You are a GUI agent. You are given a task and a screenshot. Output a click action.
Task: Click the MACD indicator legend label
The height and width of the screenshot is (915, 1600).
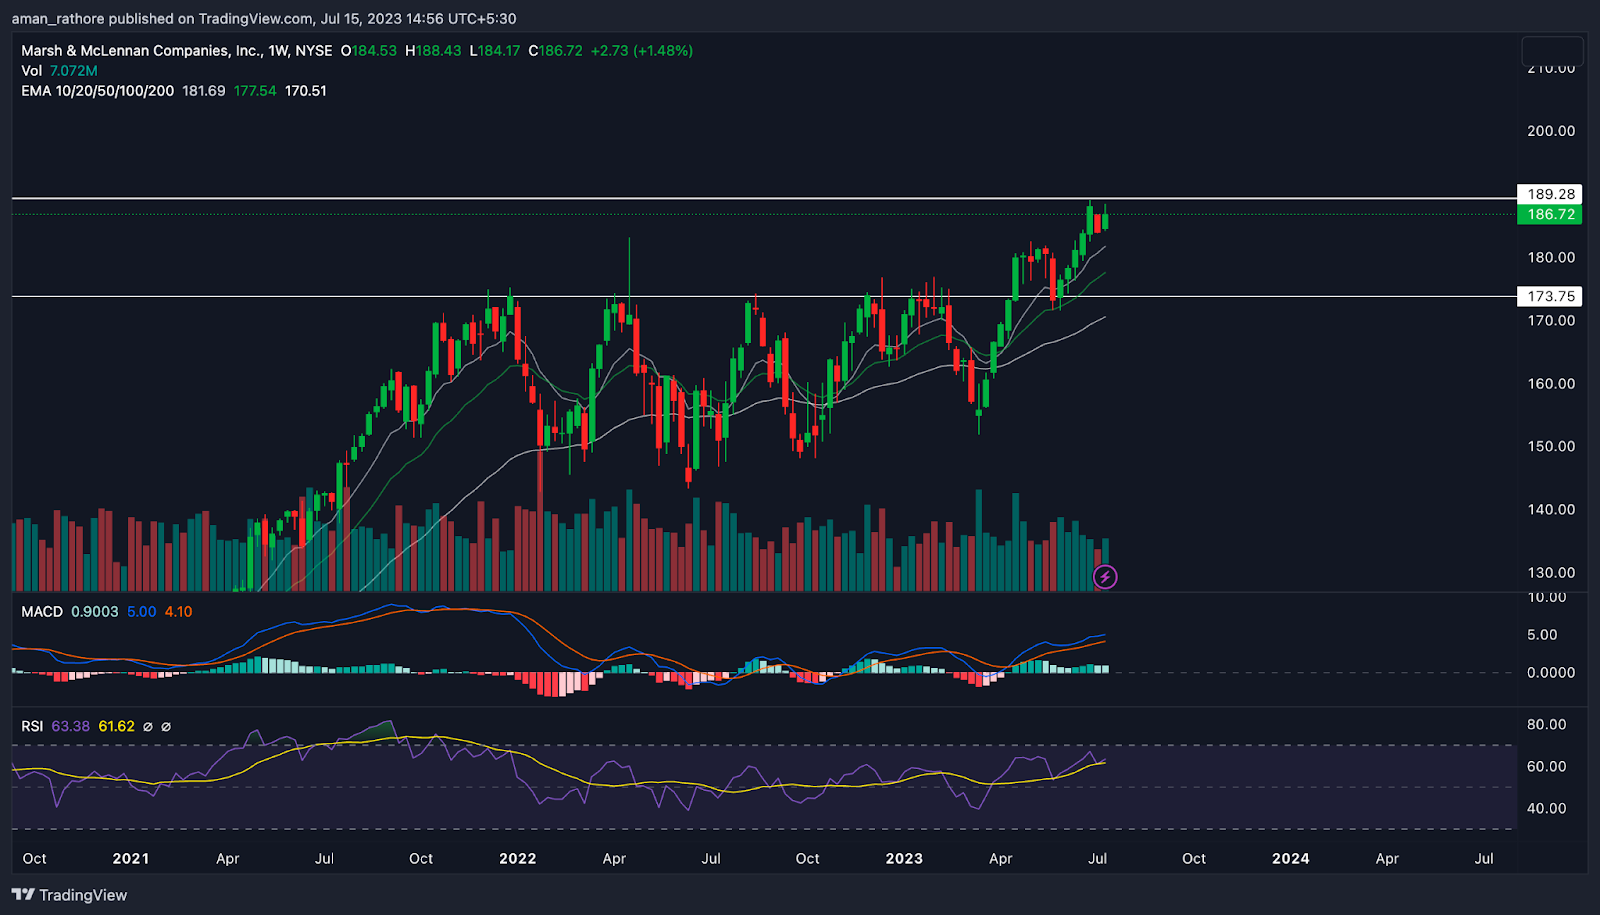pos(42,611)
